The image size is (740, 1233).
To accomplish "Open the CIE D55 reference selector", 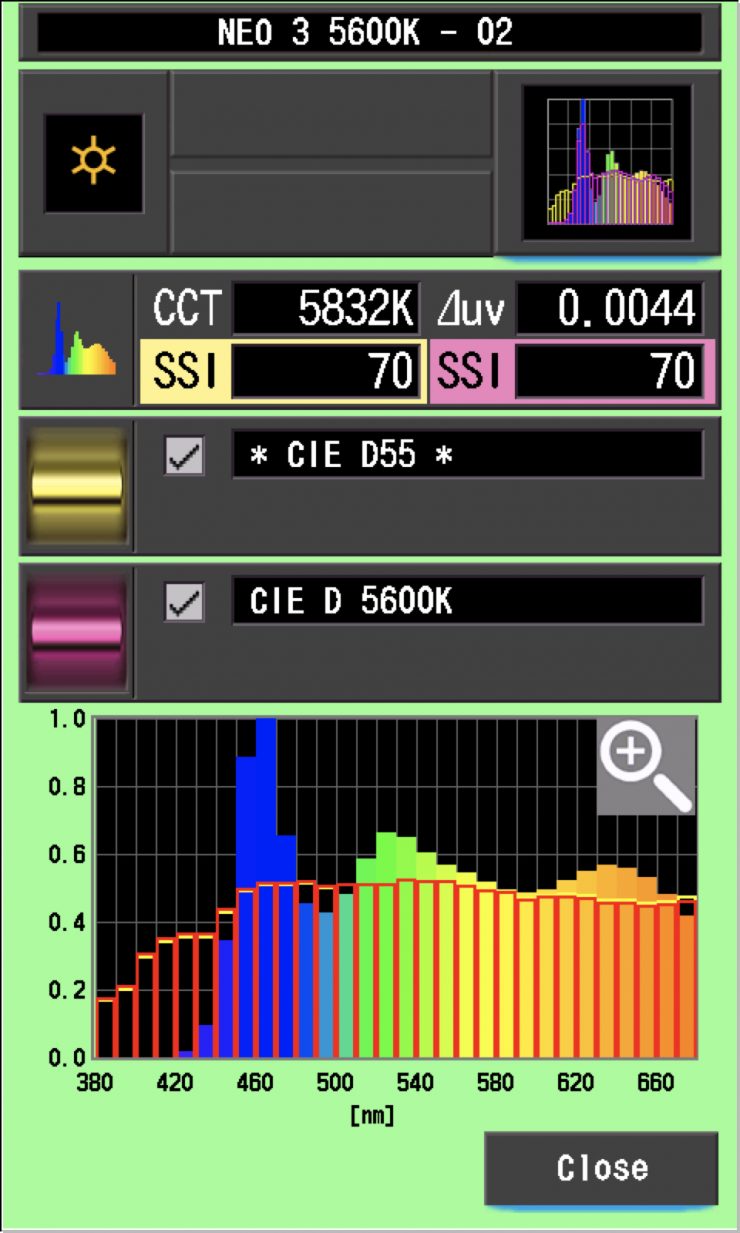I will 467,456.
